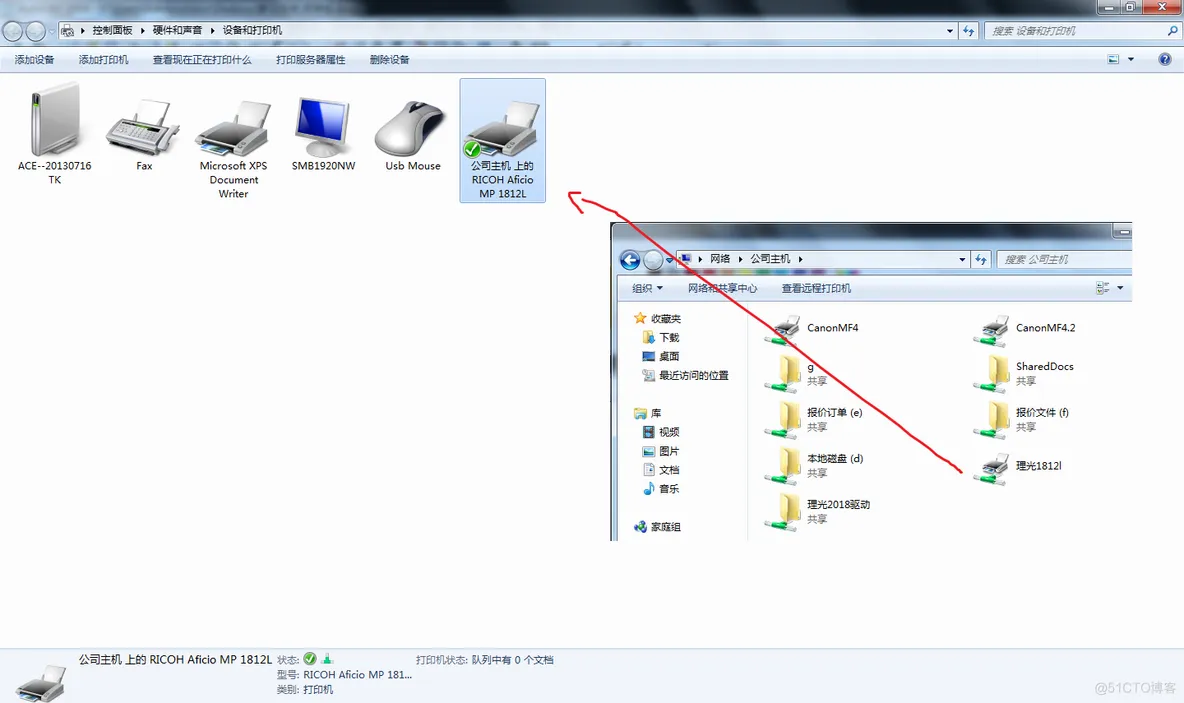The image size is (1184, 703).
Task: Open the view options dropdown arrow in main toolbar
Action: 1130,60
